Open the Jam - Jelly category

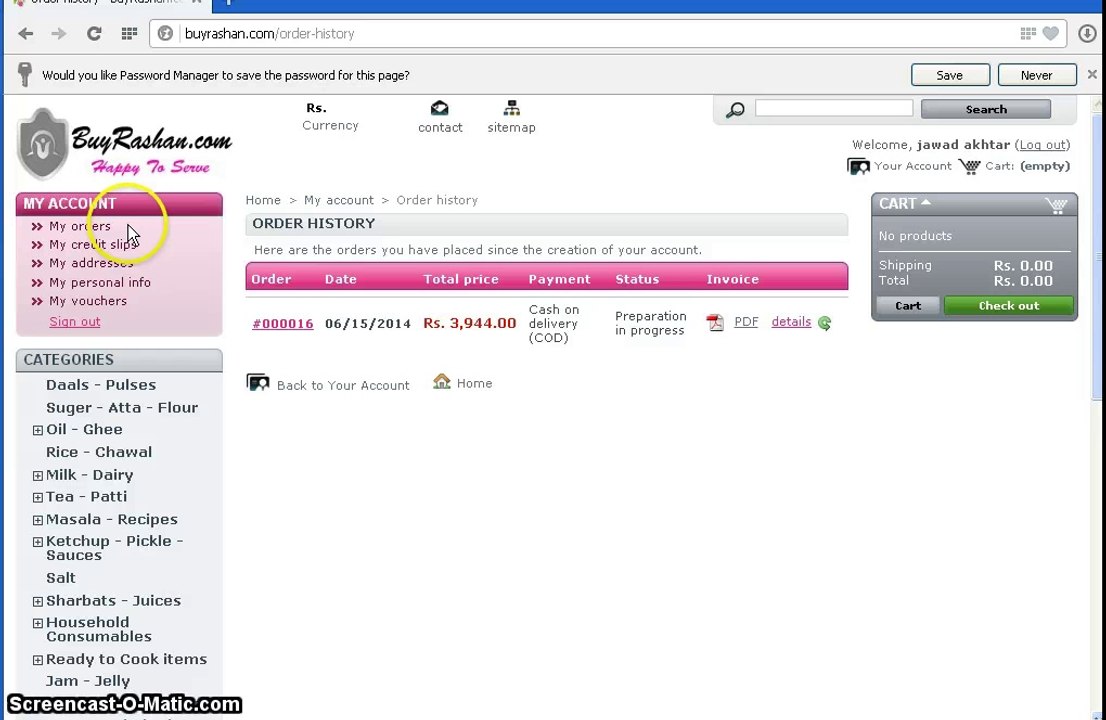87,681
